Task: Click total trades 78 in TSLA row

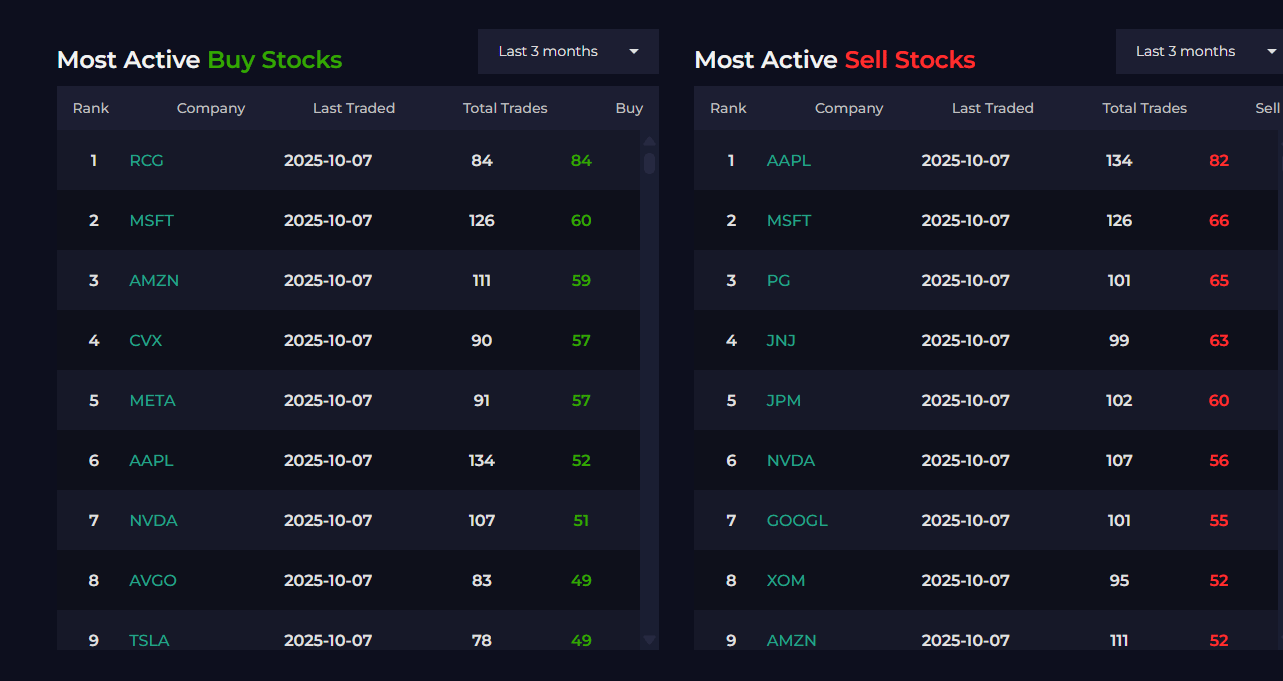Action: (482, 640)
